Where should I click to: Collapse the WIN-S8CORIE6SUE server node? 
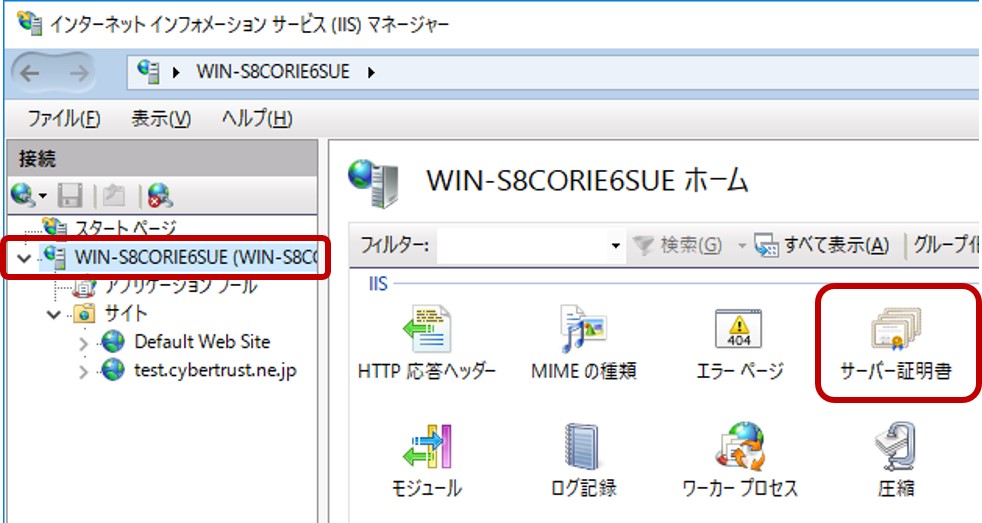[23, 258]
